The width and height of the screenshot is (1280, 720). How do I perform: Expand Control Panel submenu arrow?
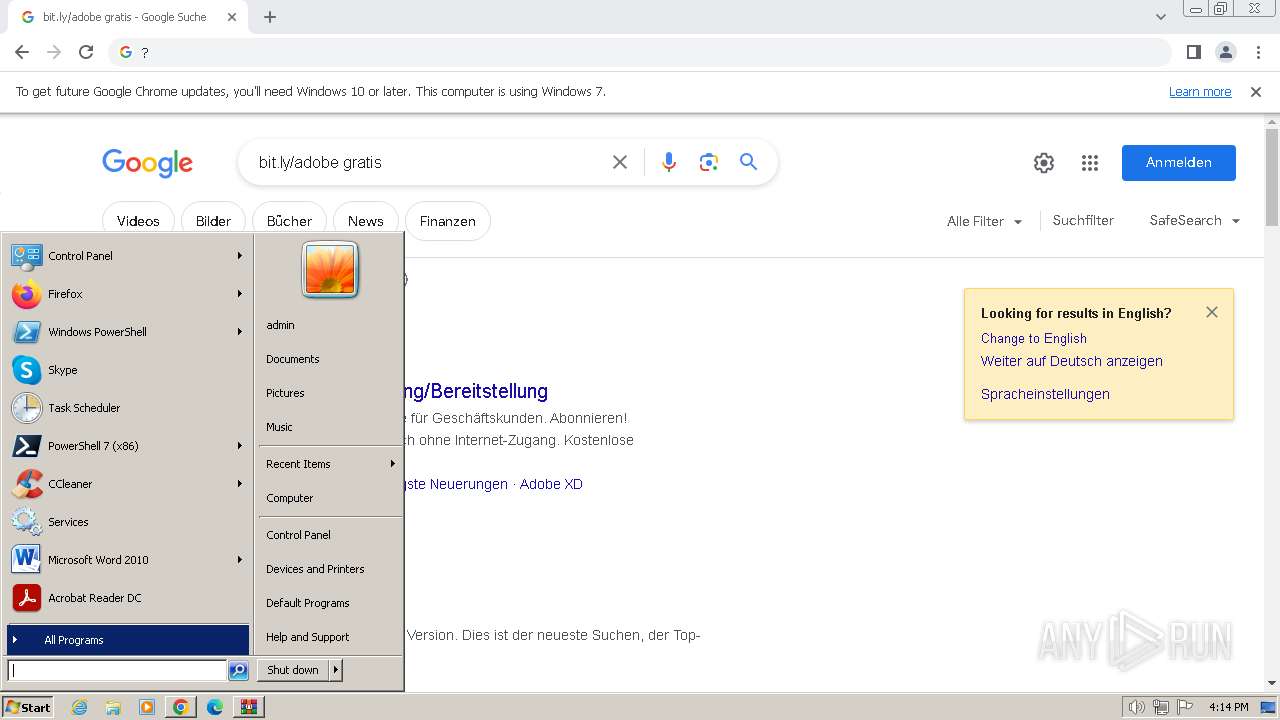[x=240, y=256]
